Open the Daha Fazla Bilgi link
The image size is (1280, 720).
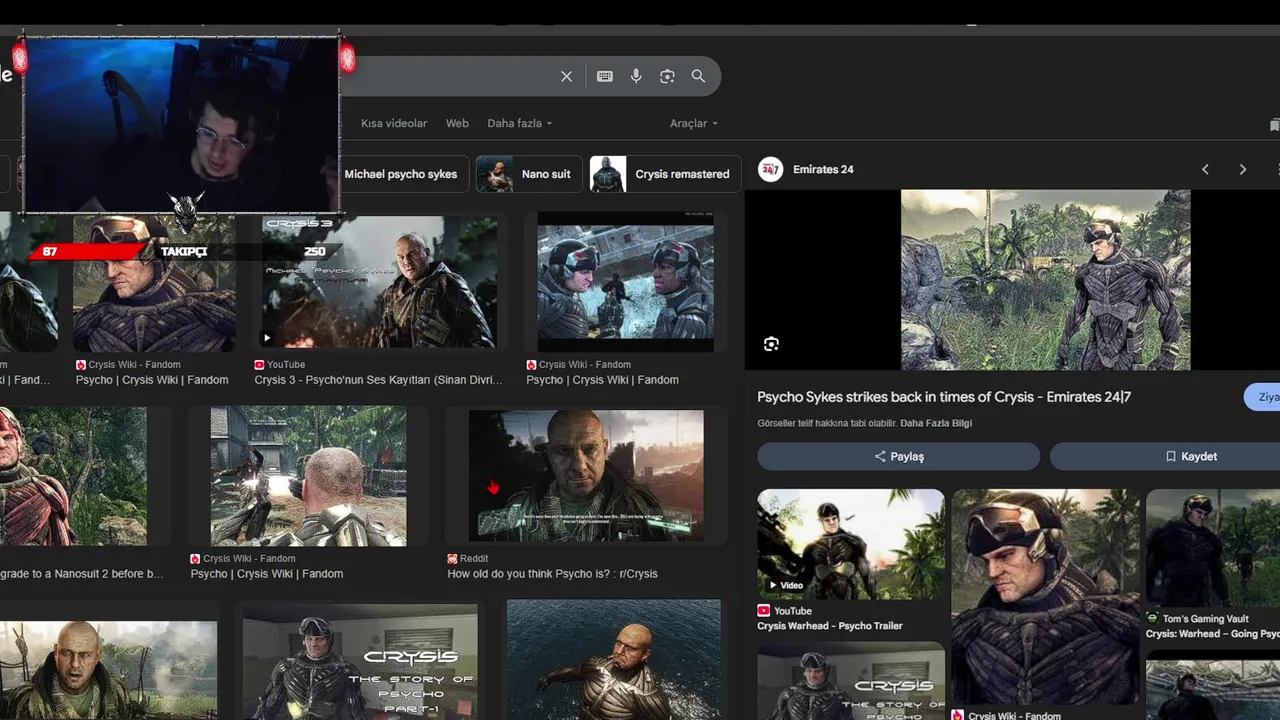tap(936, 423)
